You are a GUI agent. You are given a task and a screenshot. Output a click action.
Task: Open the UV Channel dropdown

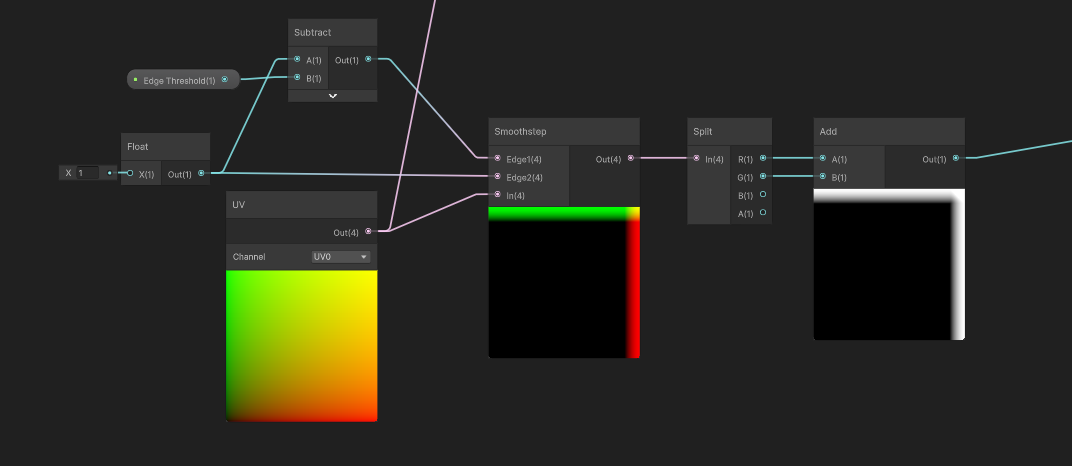click(x=340, y=257)
